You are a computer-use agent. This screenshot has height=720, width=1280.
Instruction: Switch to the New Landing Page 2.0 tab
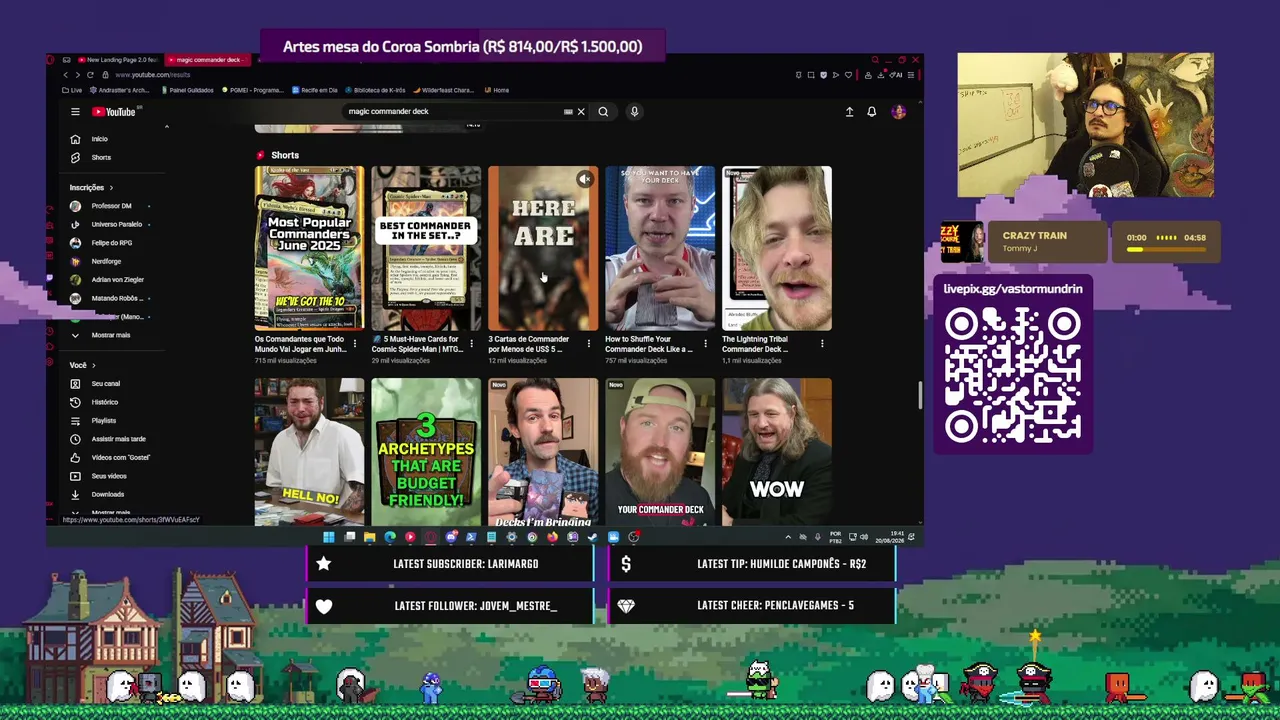coord(120,60)
